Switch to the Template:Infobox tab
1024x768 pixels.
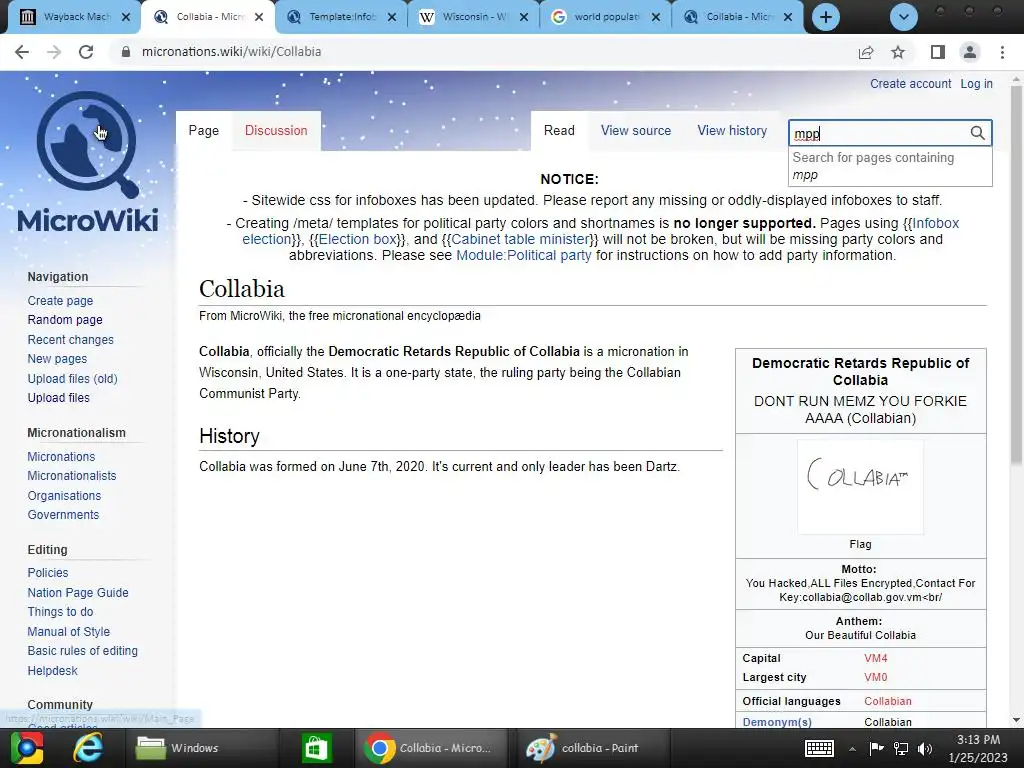point(340,17)
